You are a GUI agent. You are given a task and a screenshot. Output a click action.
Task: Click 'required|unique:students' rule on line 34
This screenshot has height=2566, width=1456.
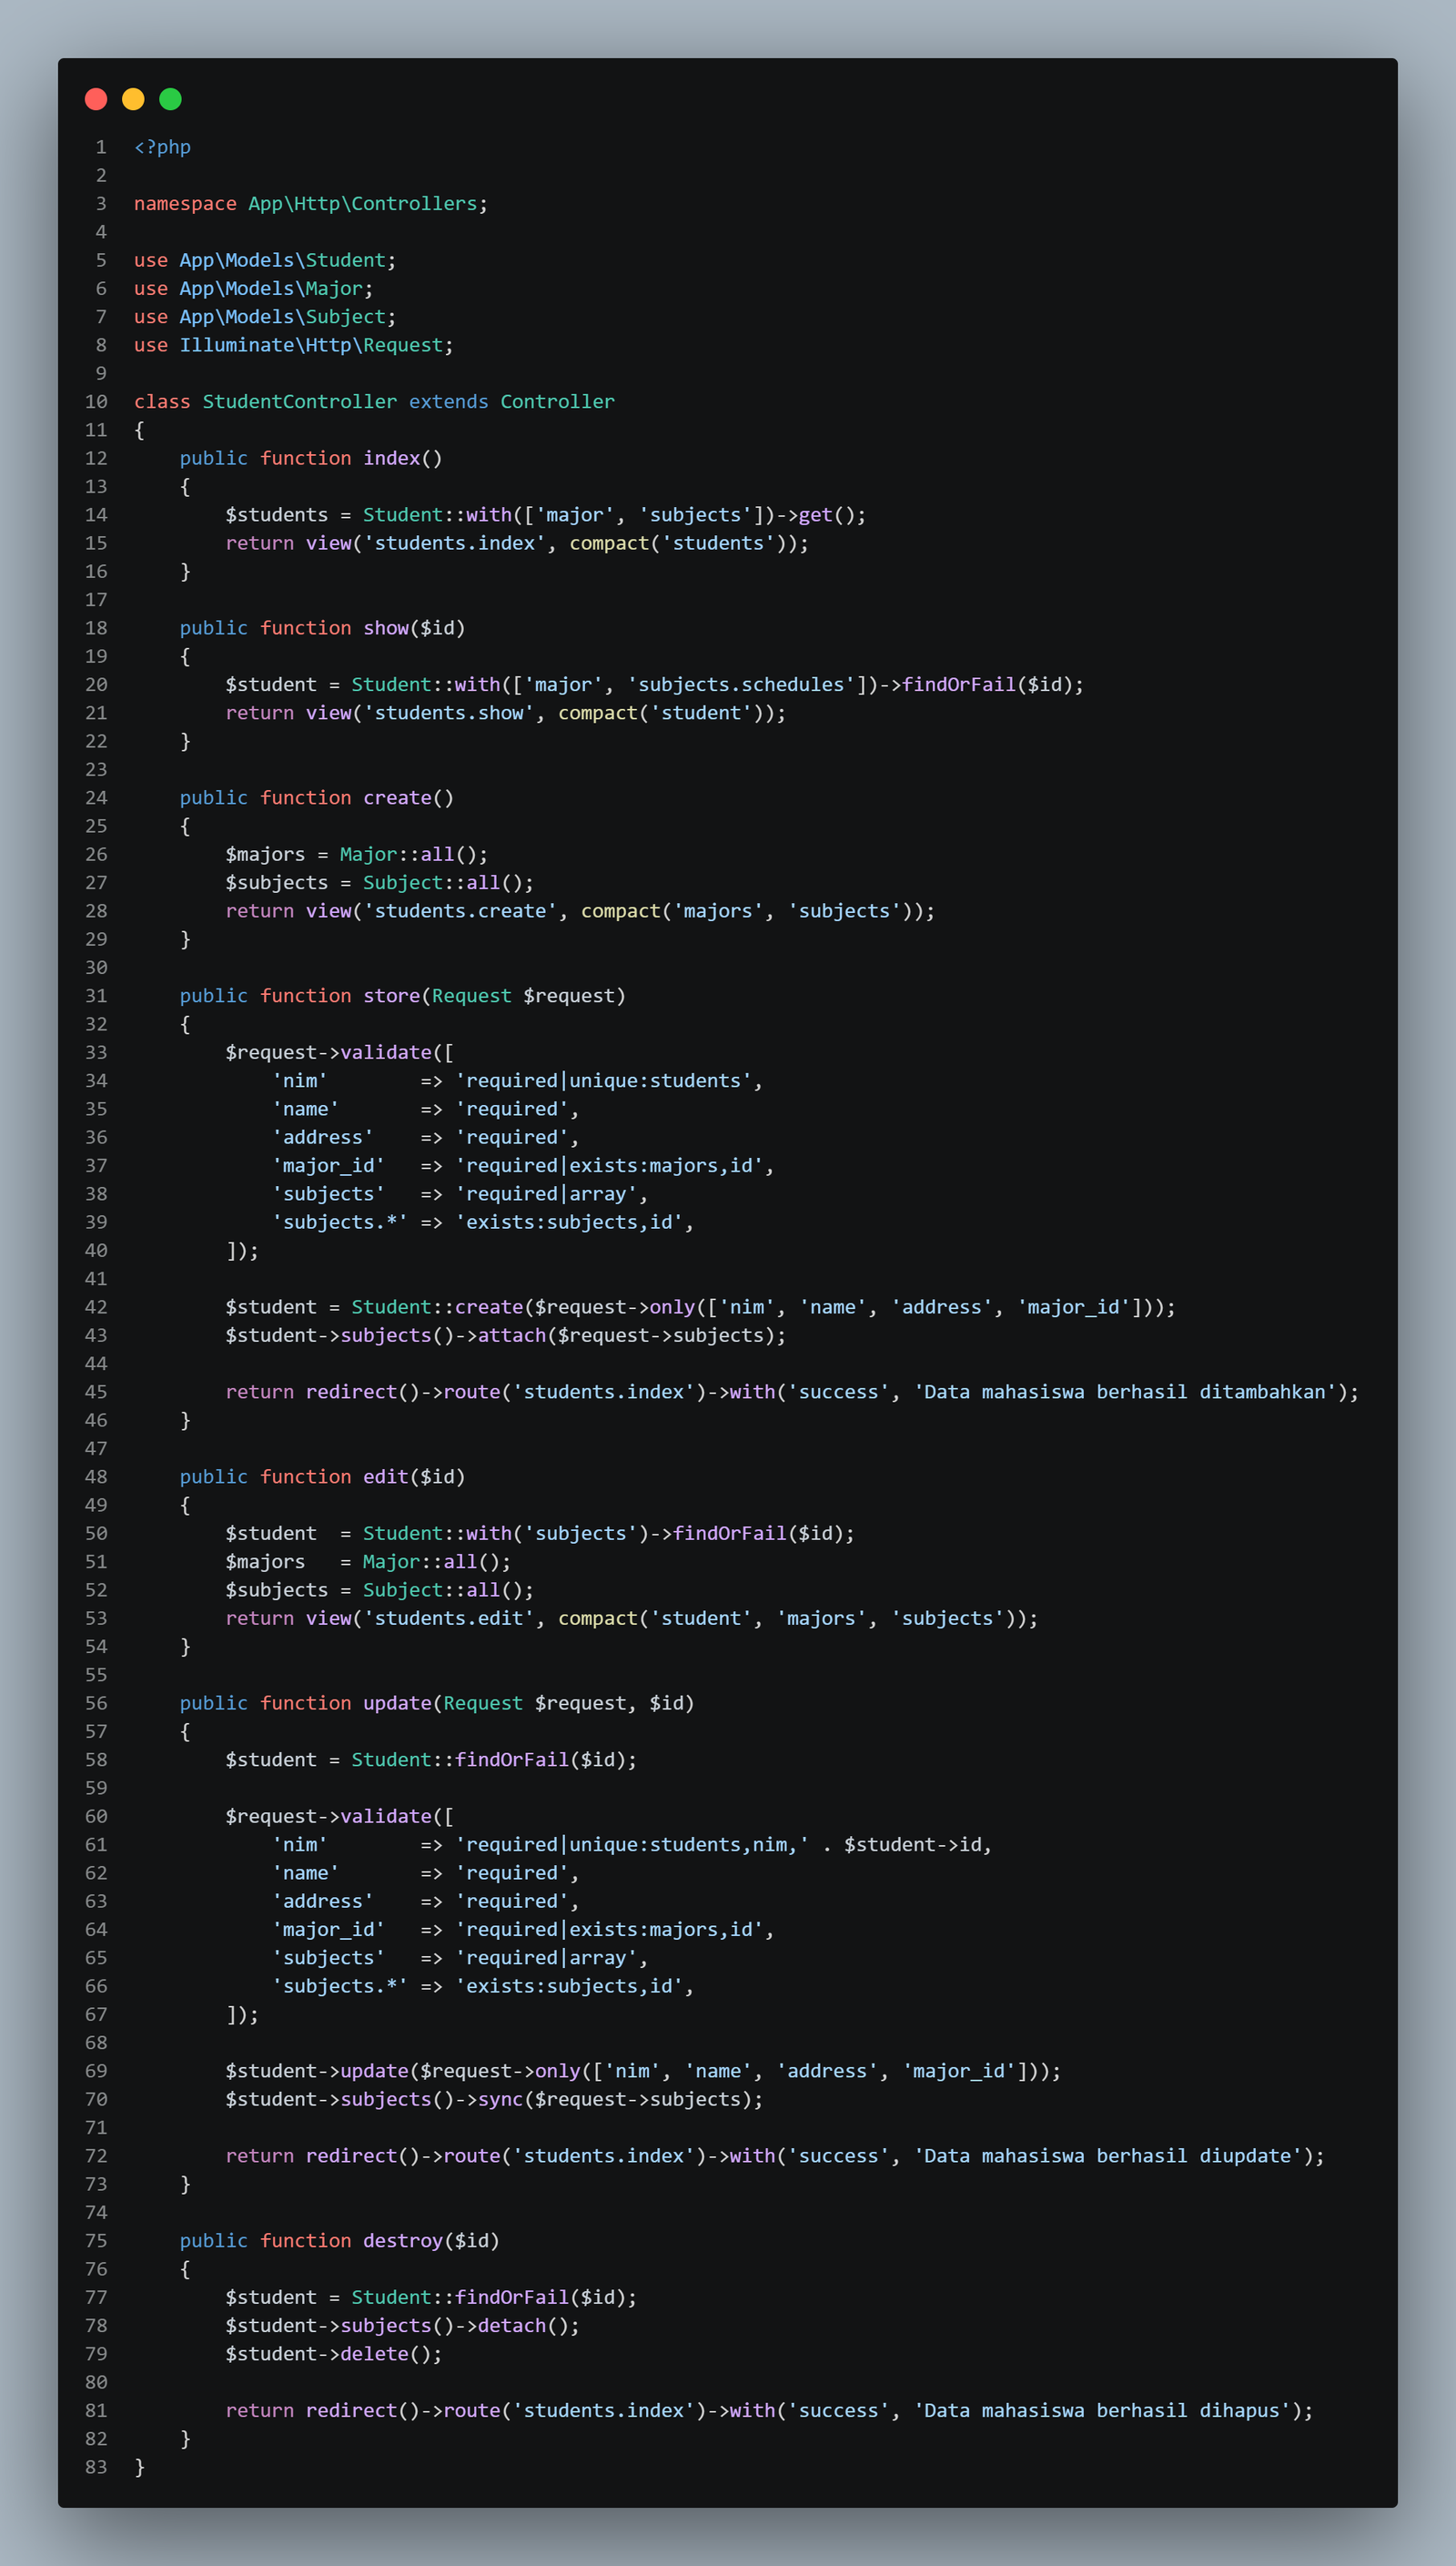click(604, 1081)
